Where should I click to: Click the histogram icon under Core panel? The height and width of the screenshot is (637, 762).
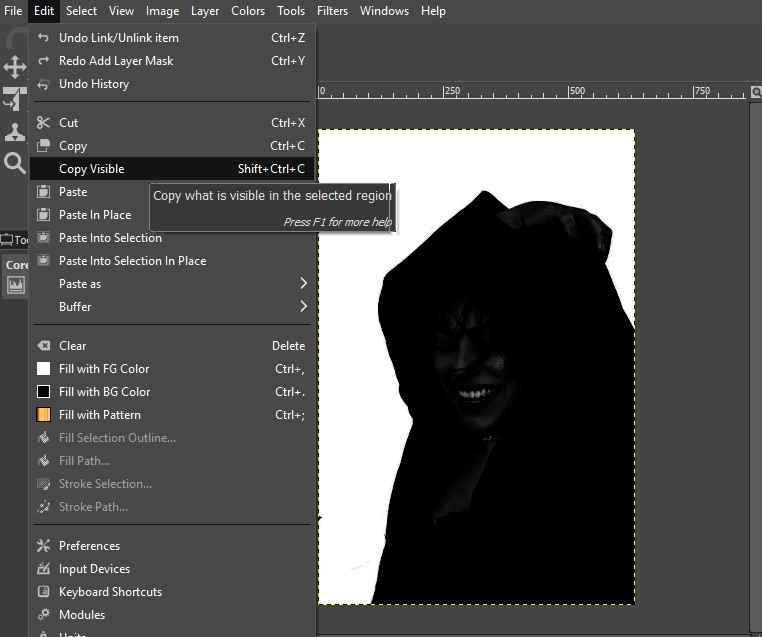[x=15, y=285]
